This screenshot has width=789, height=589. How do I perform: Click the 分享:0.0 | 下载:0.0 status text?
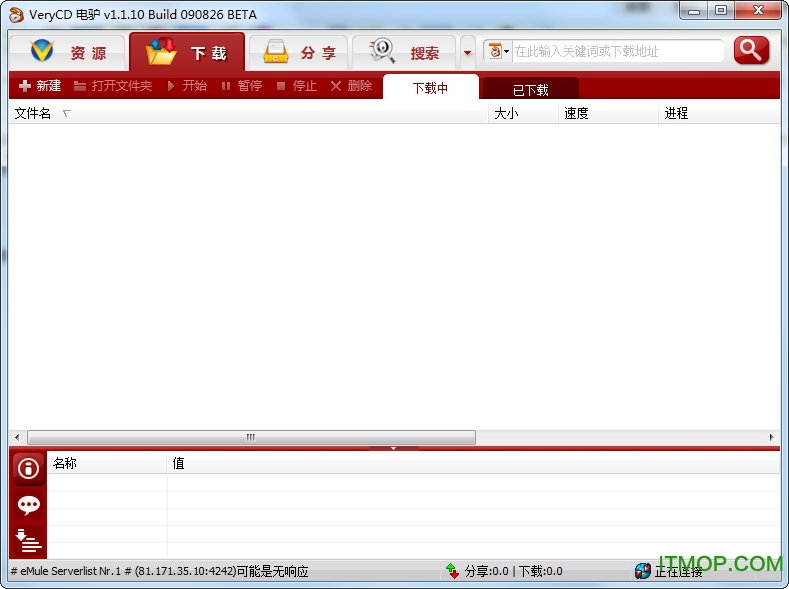513,571
